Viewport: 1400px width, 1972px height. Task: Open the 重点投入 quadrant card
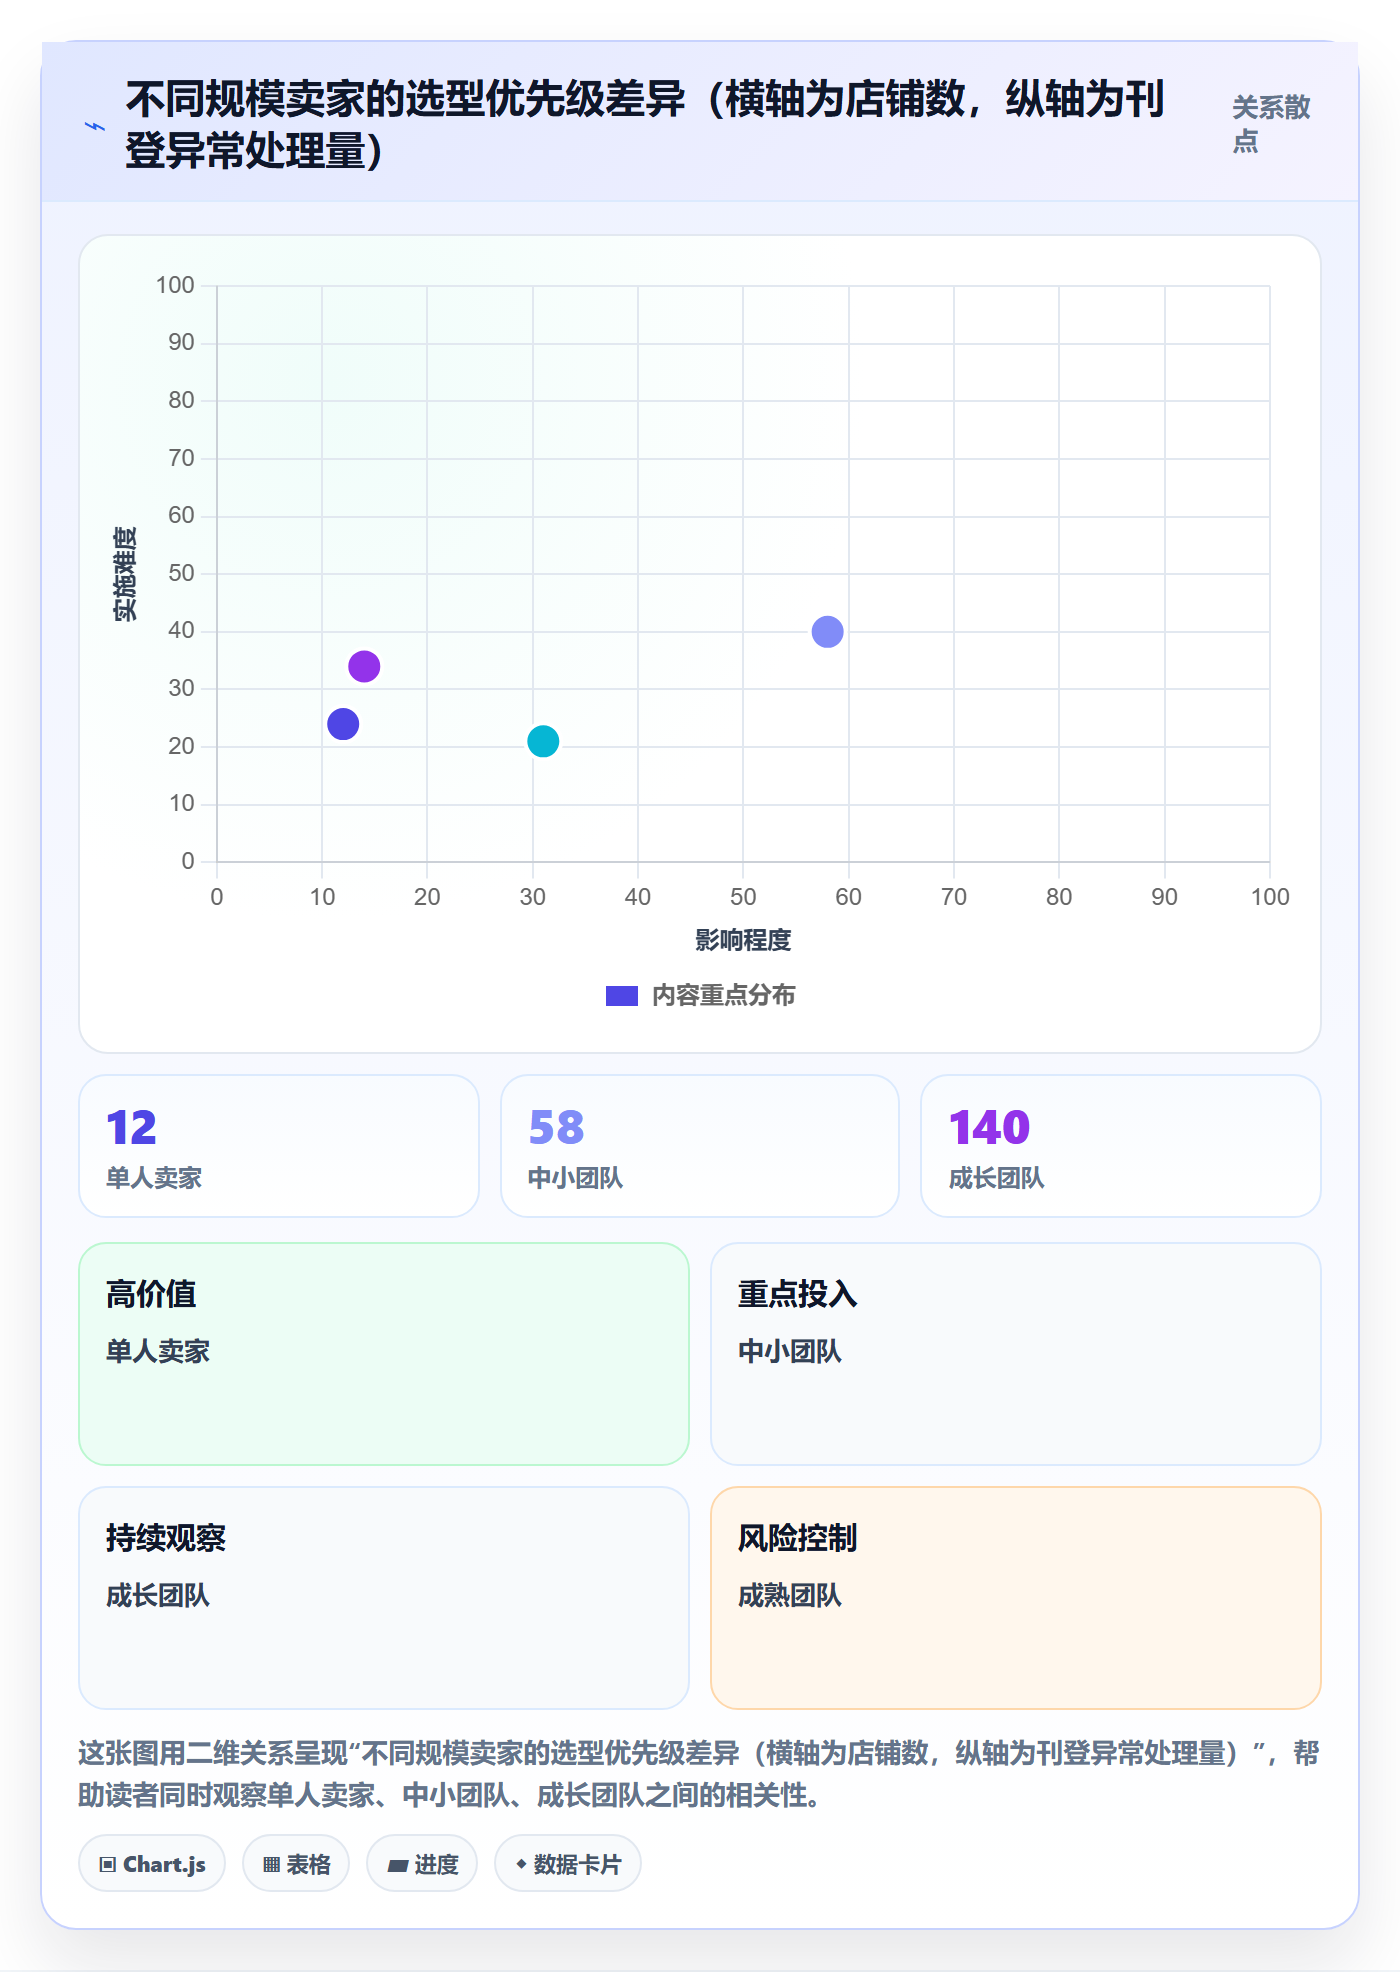tap(1016, 1354)
